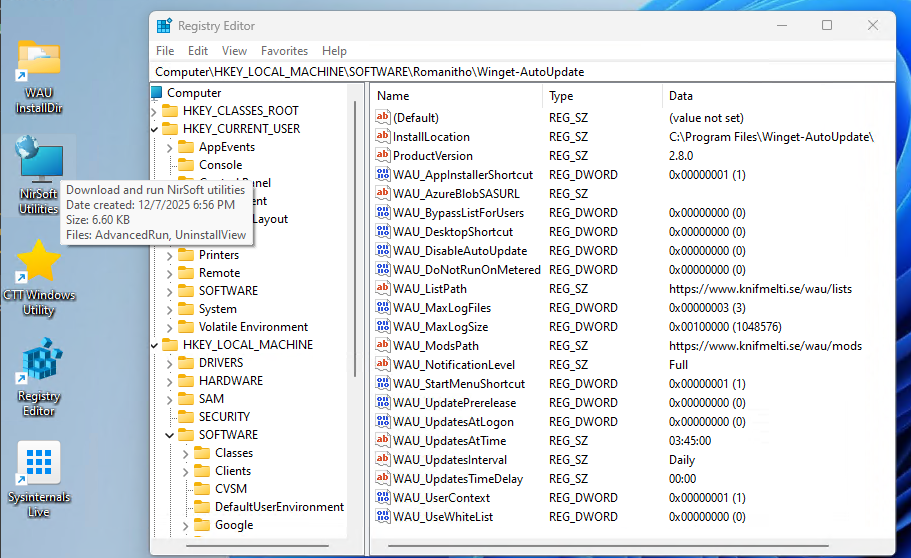Click the DWORD icon beside WAU_DesktopShortcut
Viewport: 911px width, 558px height.
[x=382, y=231]
